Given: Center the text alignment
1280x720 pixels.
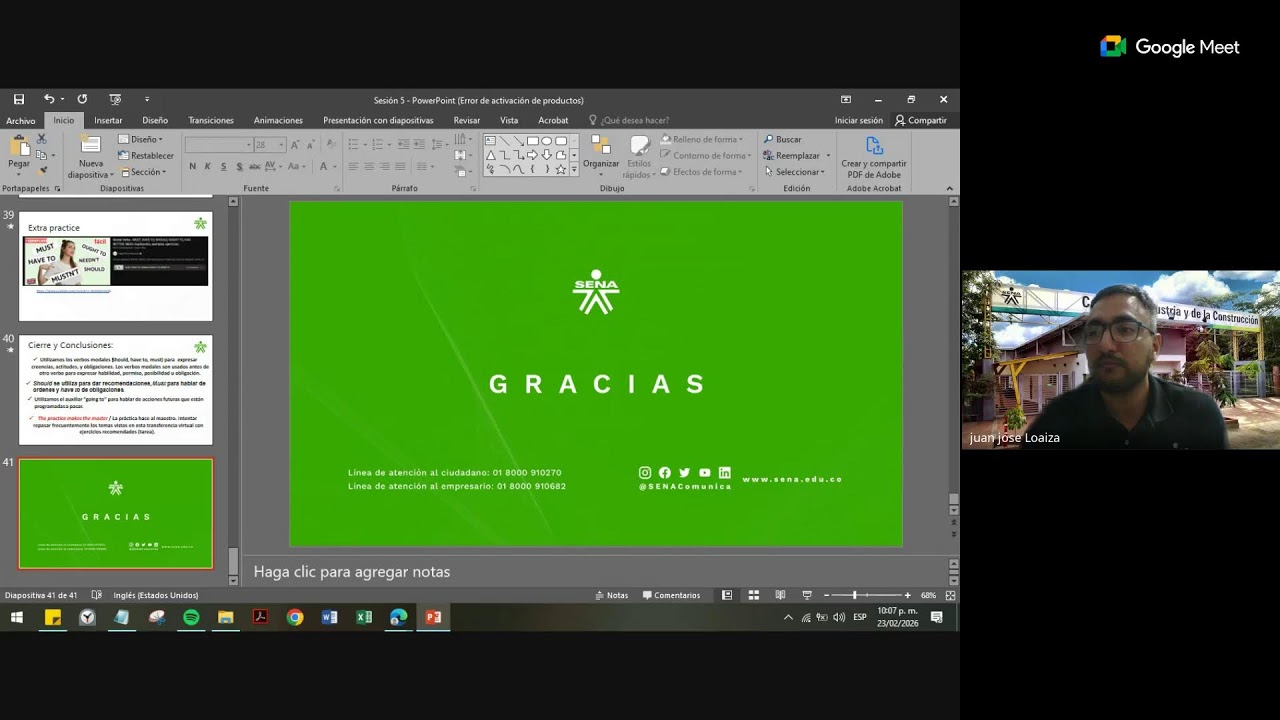Looking at the screenshot, I should [x=368, y=166].
